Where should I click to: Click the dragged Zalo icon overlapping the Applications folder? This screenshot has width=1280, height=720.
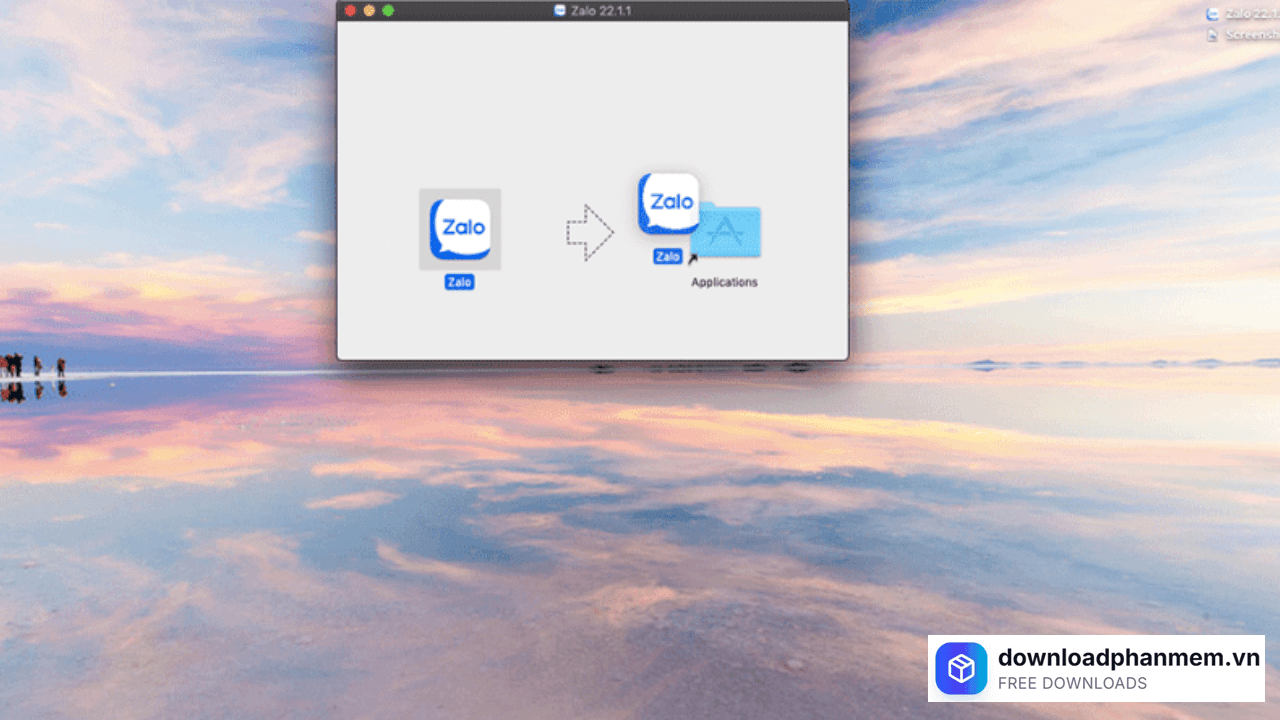669,204
